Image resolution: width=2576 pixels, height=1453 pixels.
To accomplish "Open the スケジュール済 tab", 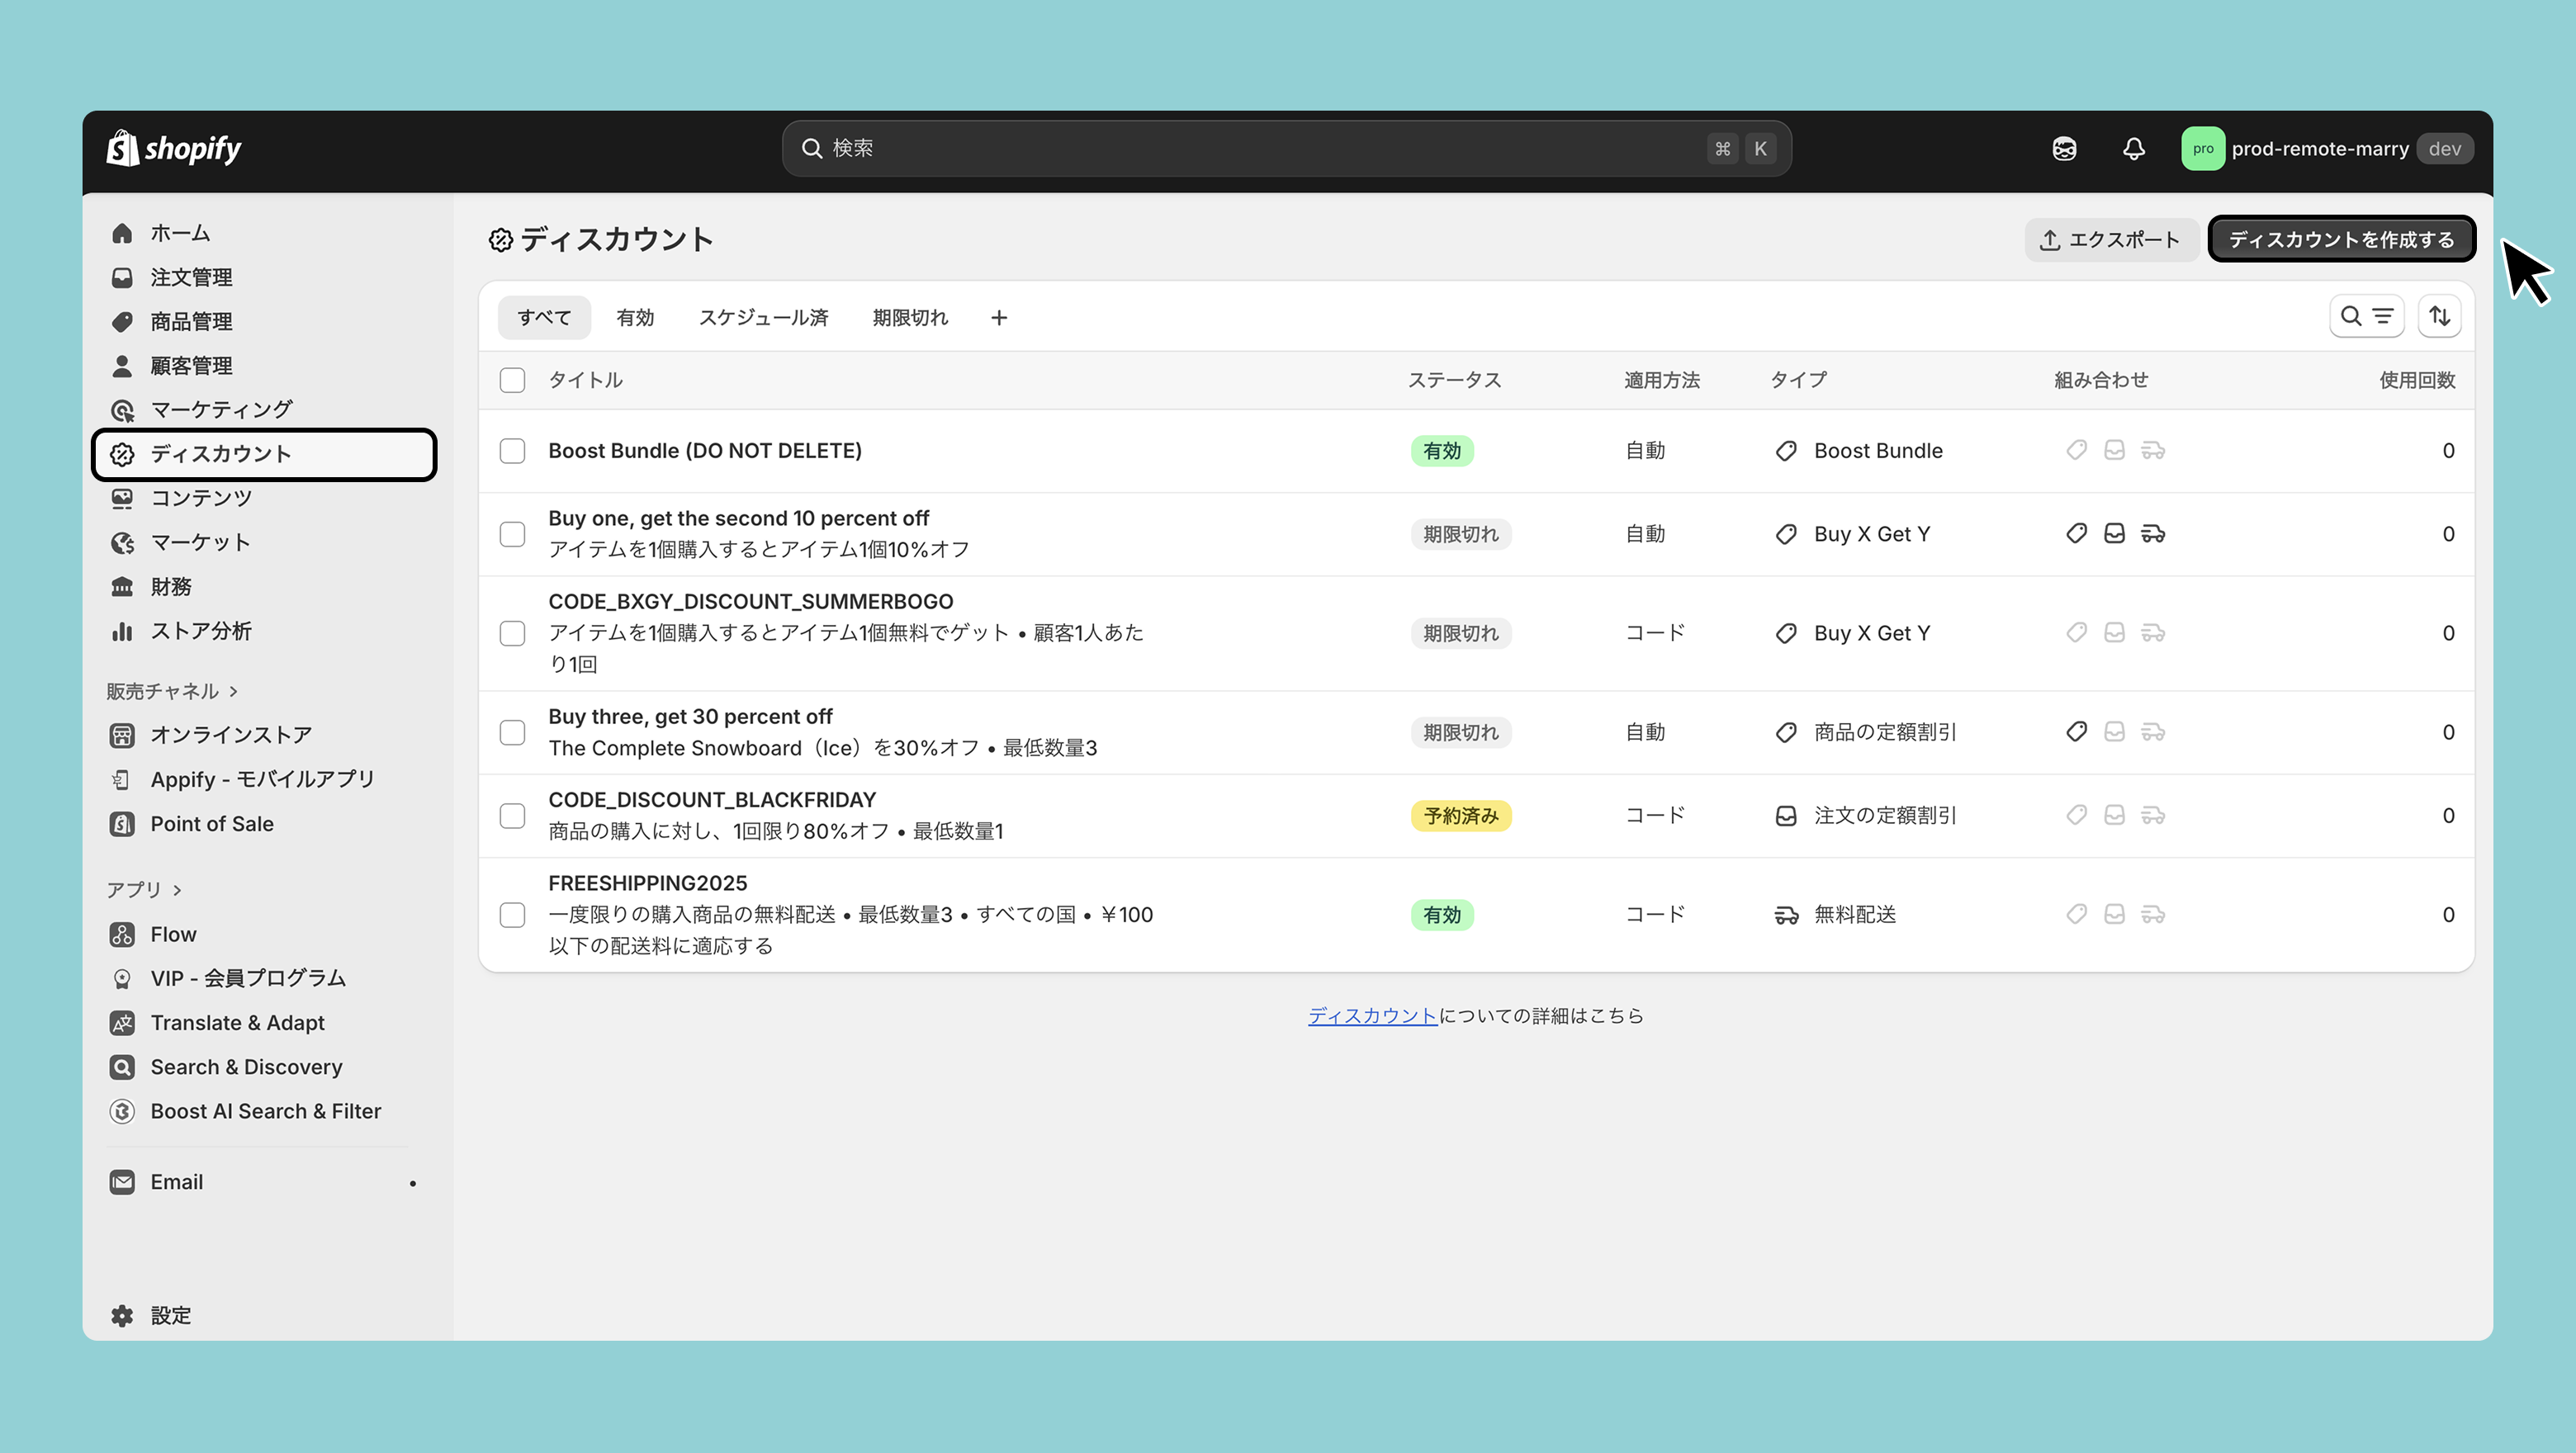I will [763, 317].
